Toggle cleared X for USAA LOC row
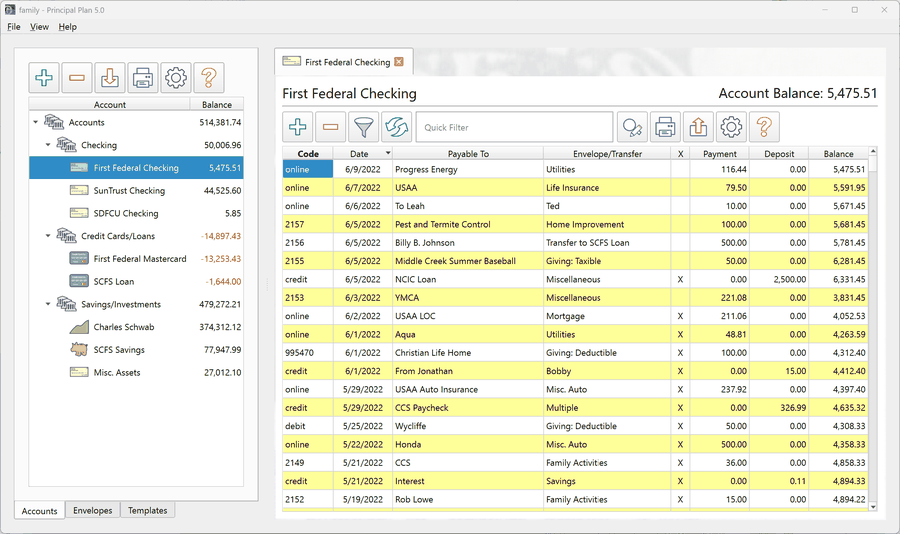Screen dimensions: 900x534 [x=680, y=316]
